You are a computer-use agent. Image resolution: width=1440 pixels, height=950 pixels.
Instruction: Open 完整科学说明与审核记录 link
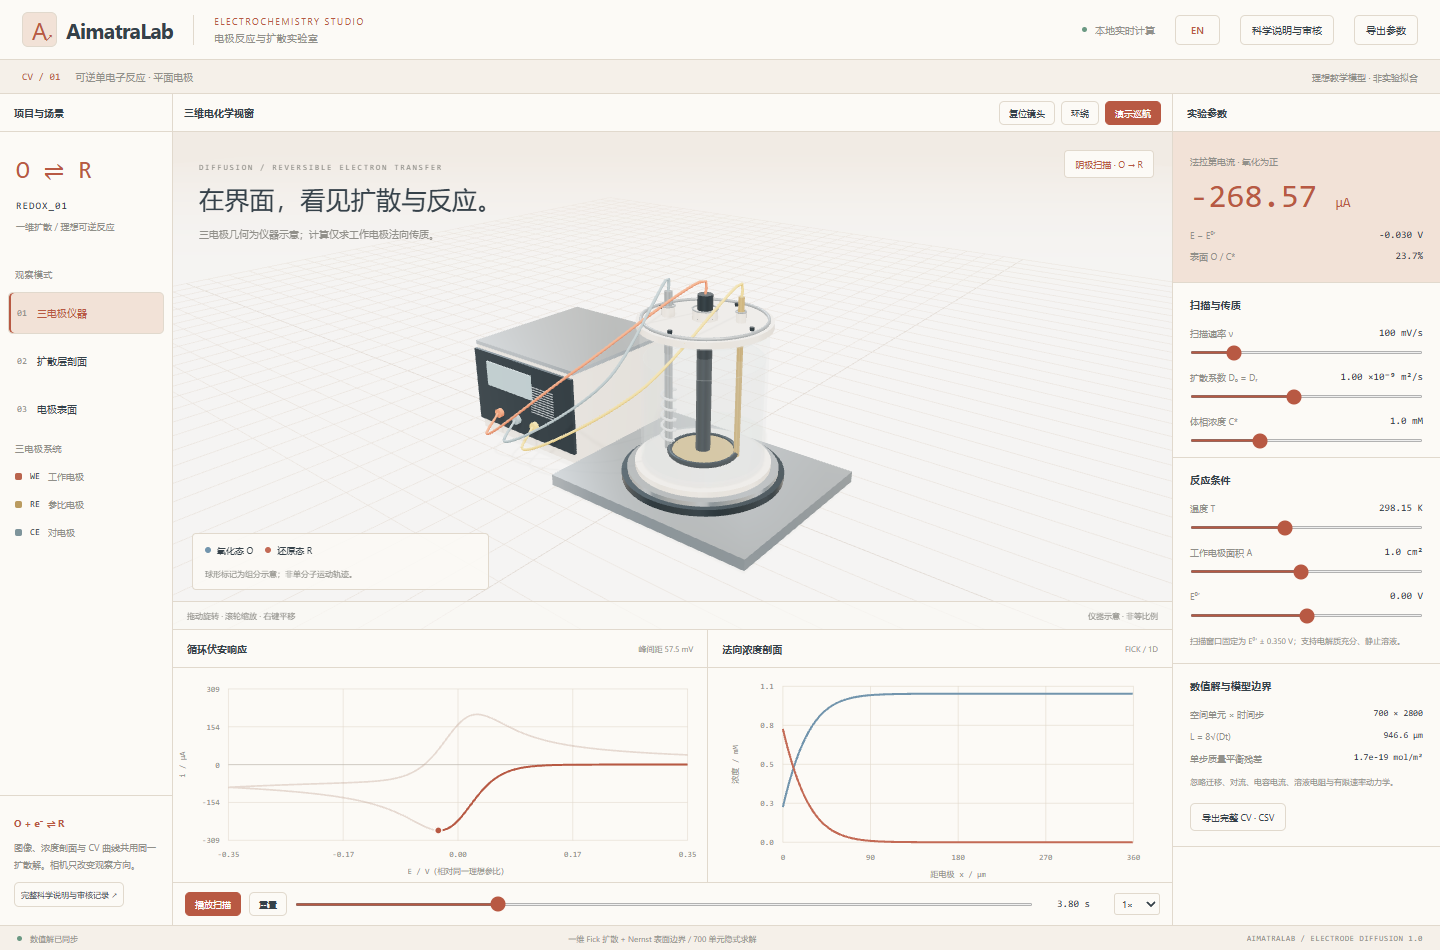[69, 895]
